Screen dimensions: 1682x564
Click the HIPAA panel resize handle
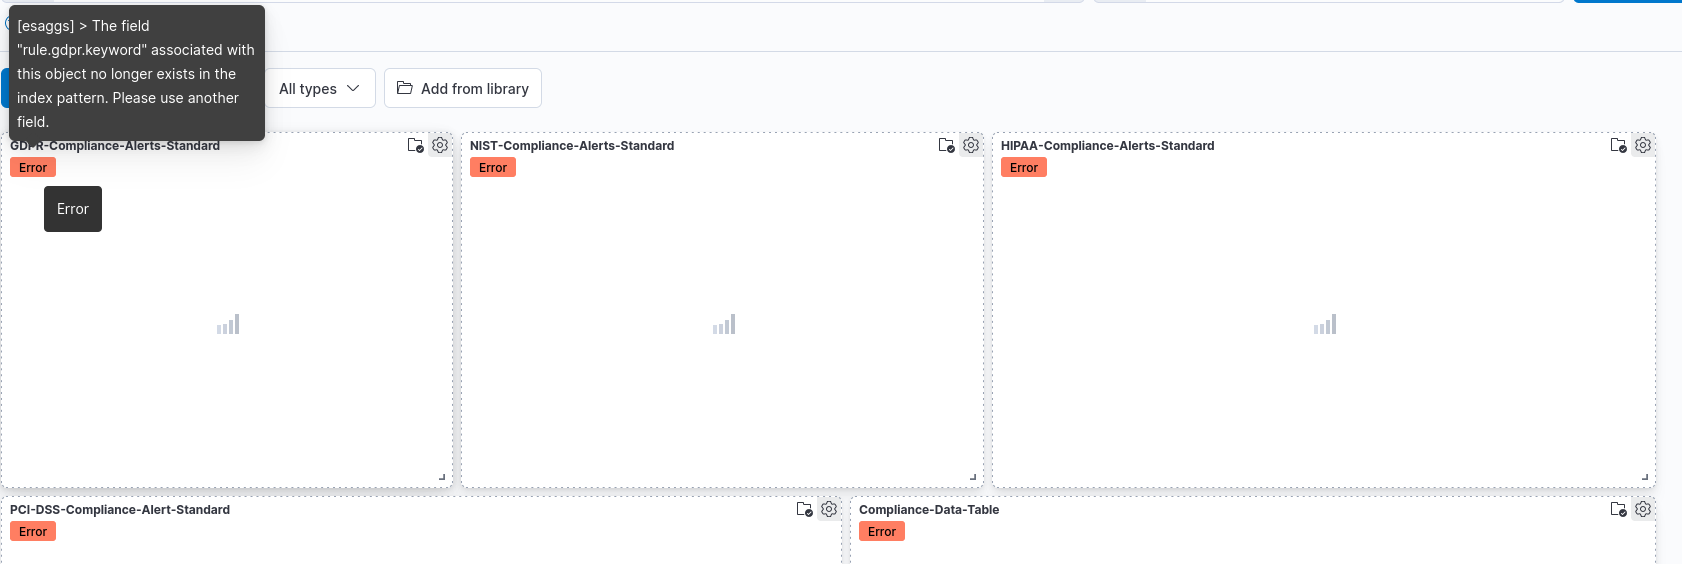[1645, 477]
